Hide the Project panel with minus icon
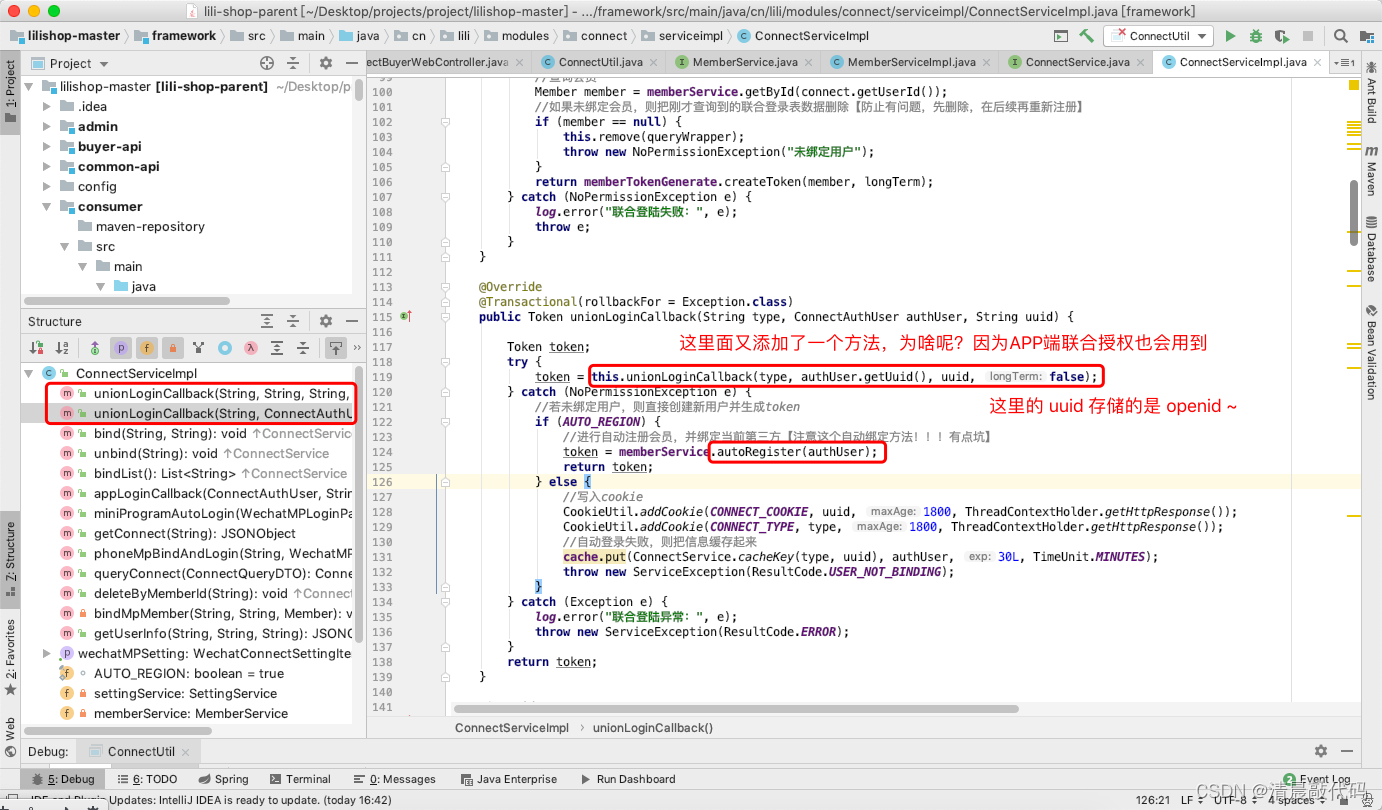This screenshot has width=1382, height=810. pos(351,63)
